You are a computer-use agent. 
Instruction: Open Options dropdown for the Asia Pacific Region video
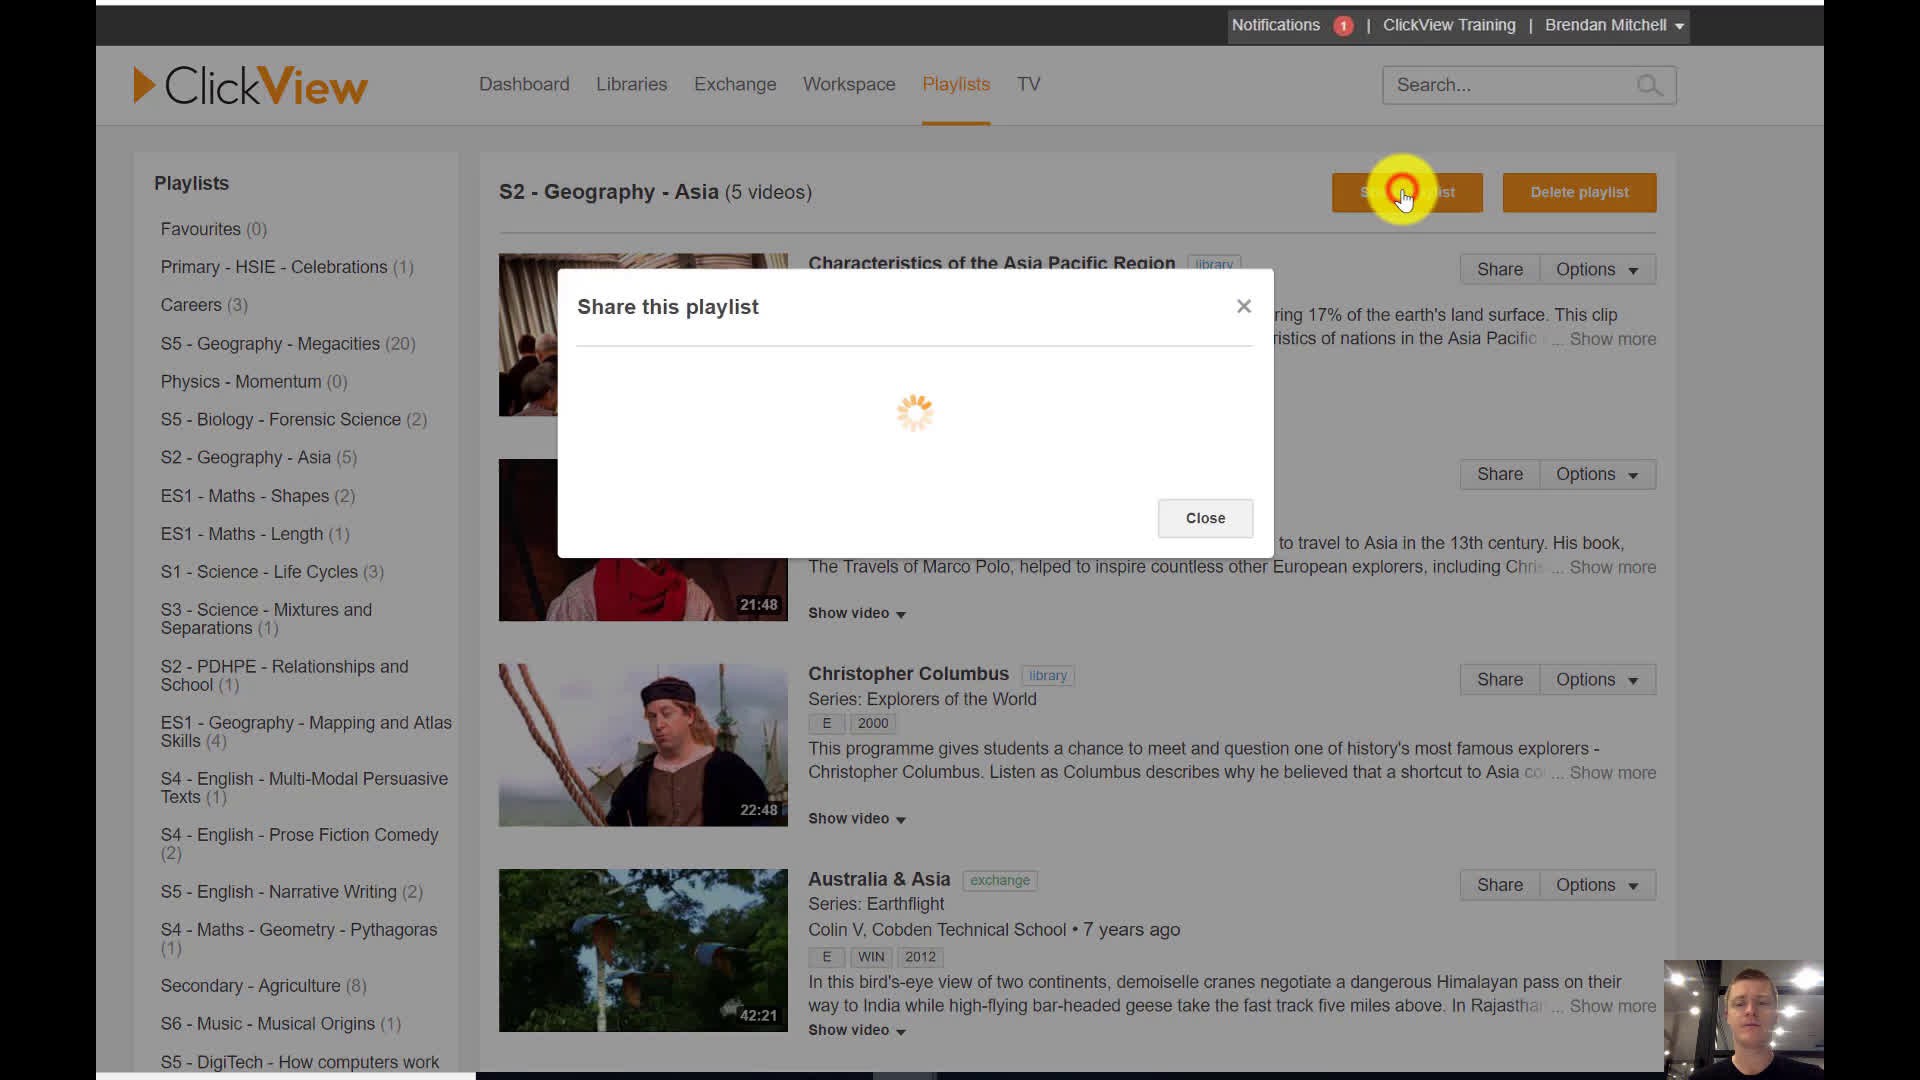click(1597, 270)
